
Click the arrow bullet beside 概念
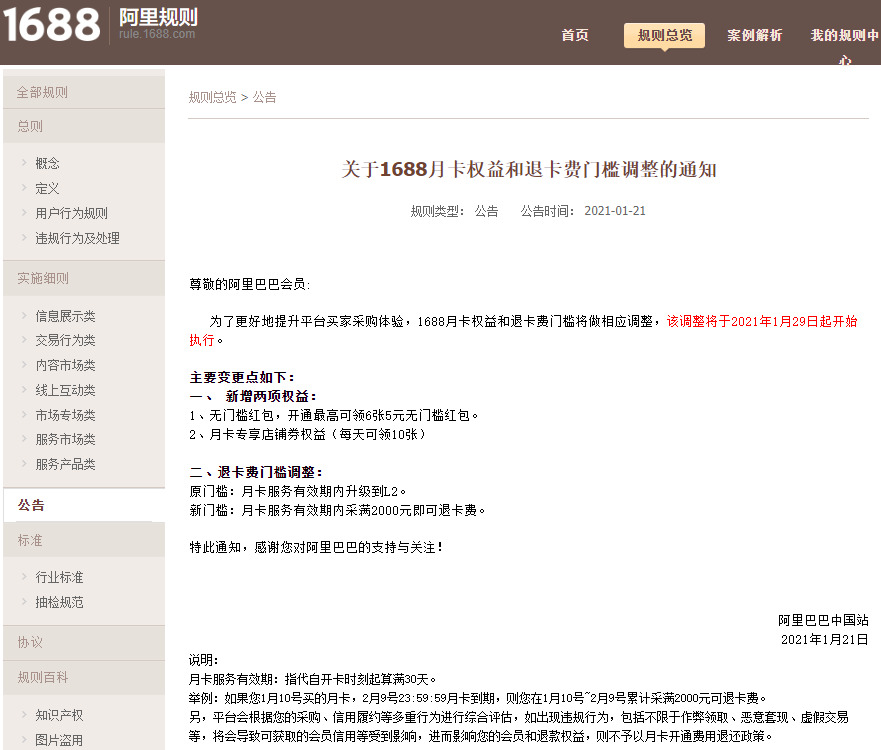coord(24,163)
